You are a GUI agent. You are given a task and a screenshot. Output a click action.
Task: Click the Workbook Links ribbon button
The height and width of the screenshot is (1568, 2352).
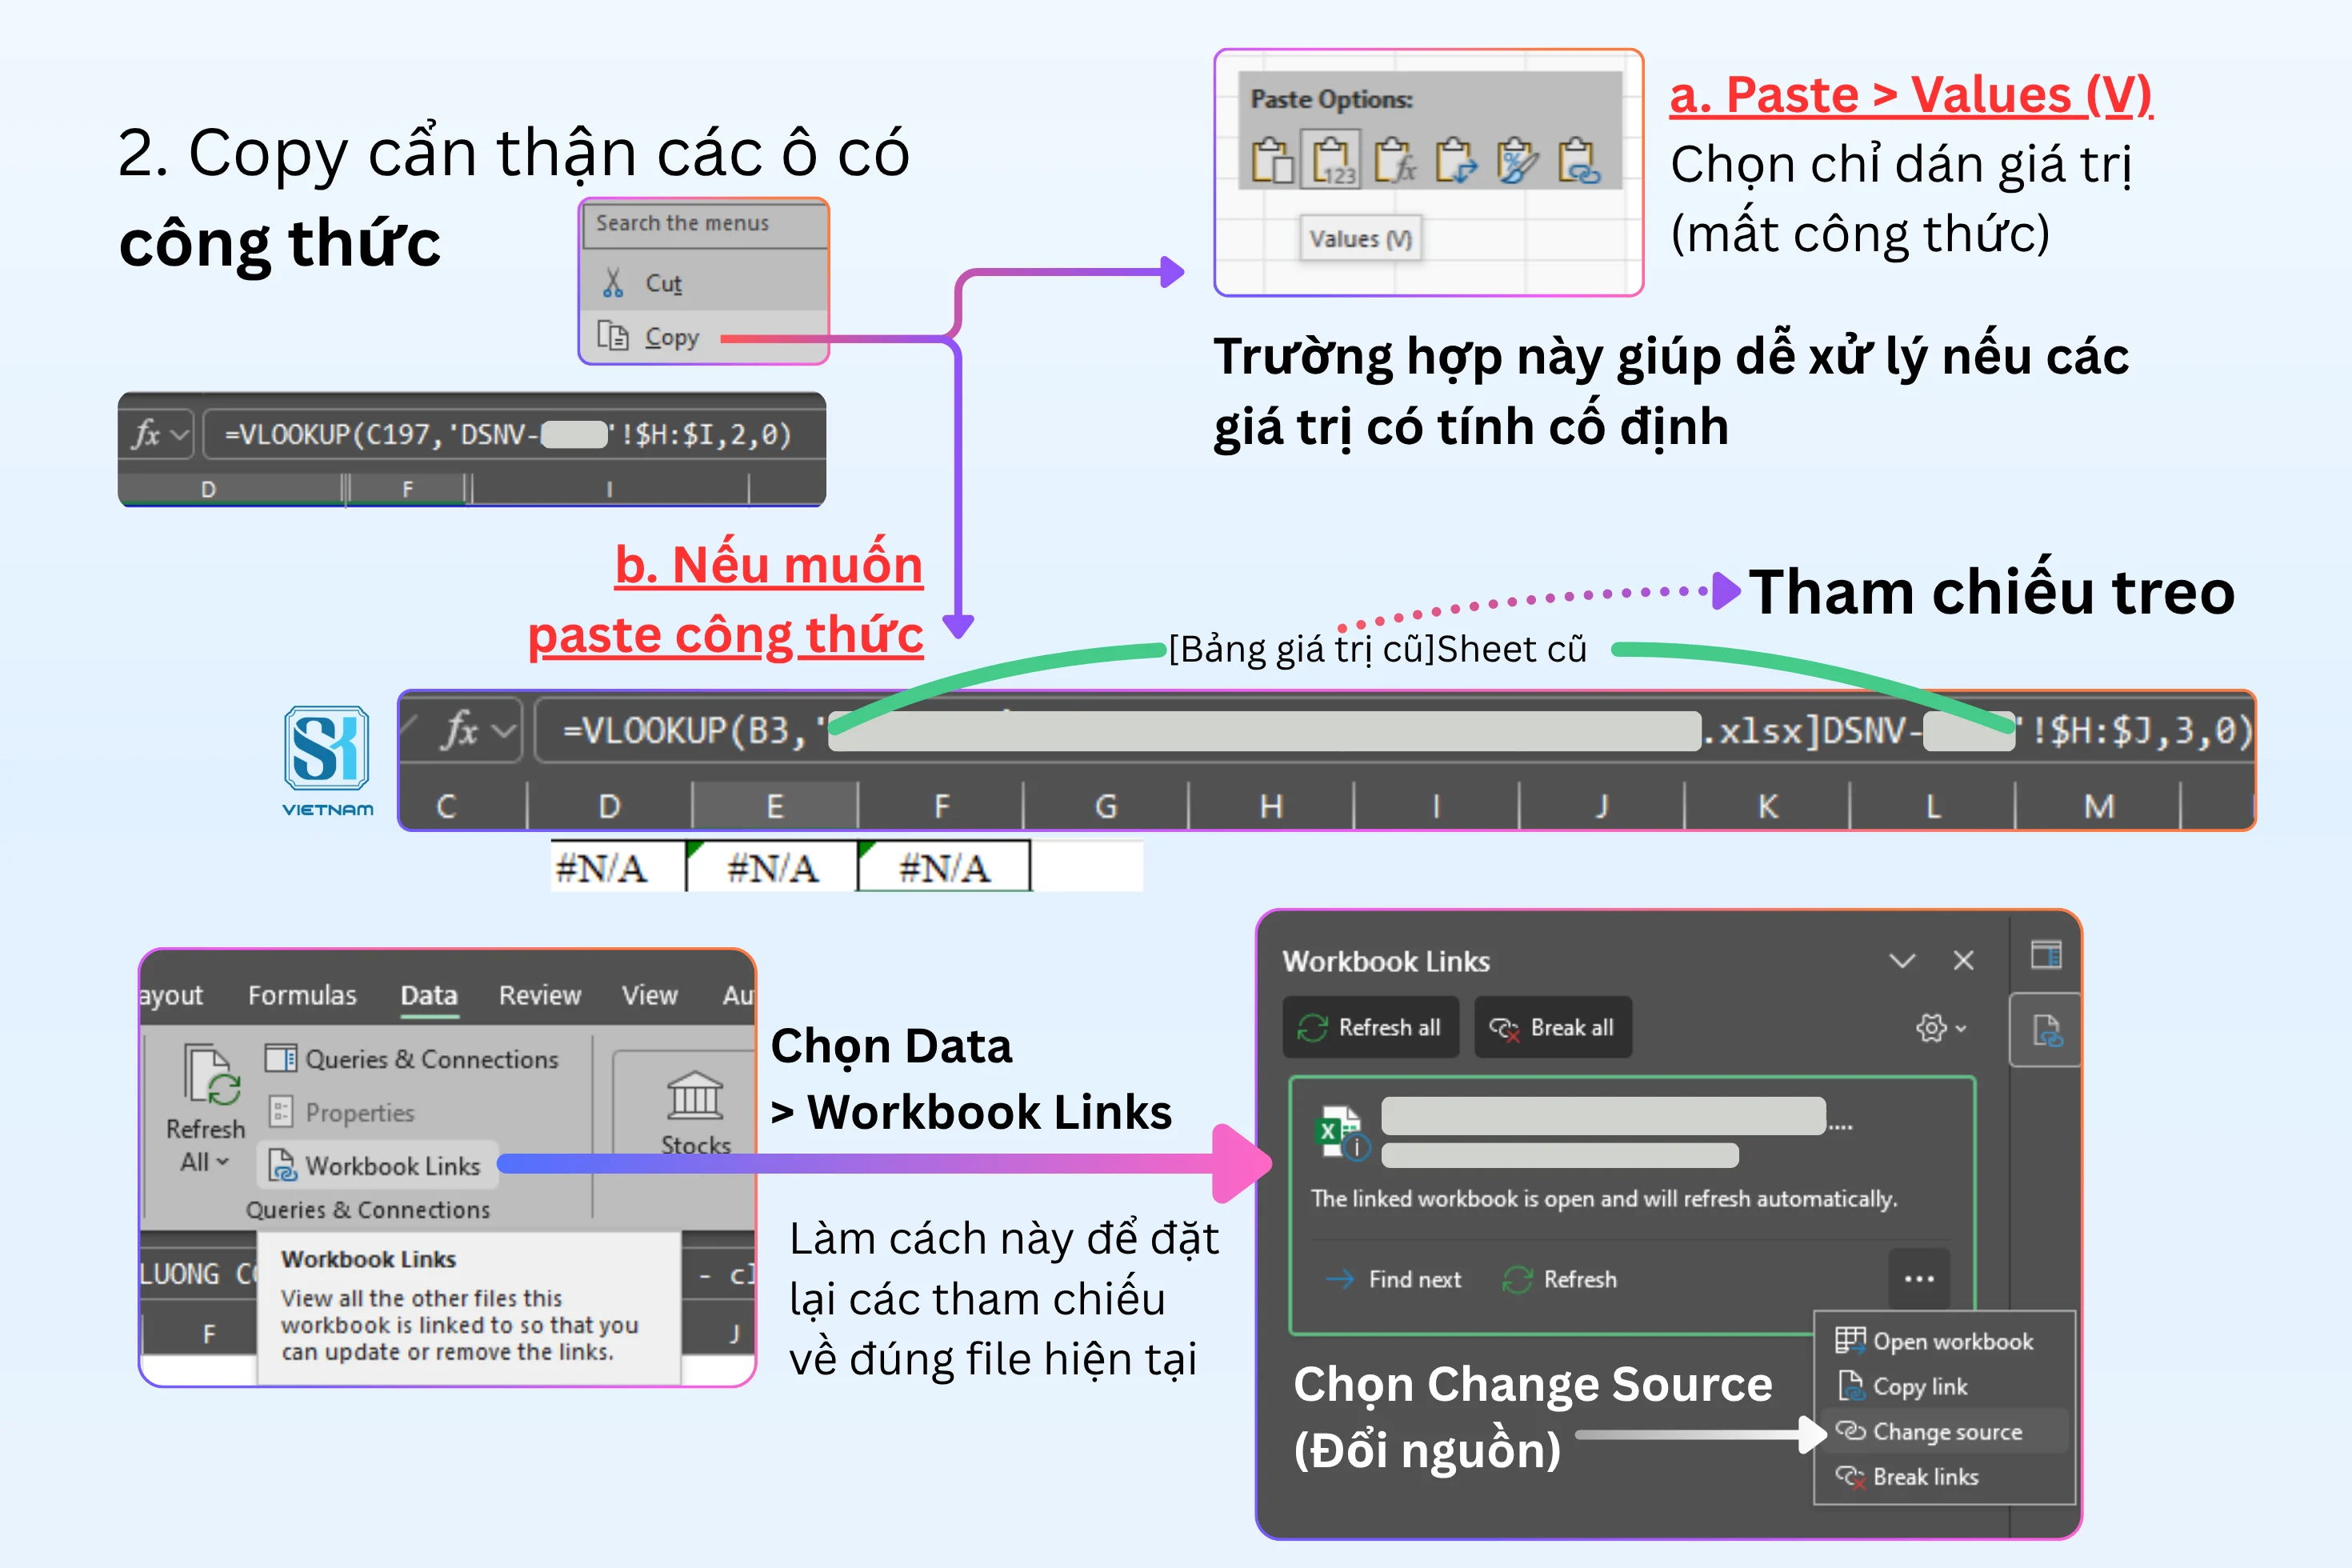coord(376,1165)
